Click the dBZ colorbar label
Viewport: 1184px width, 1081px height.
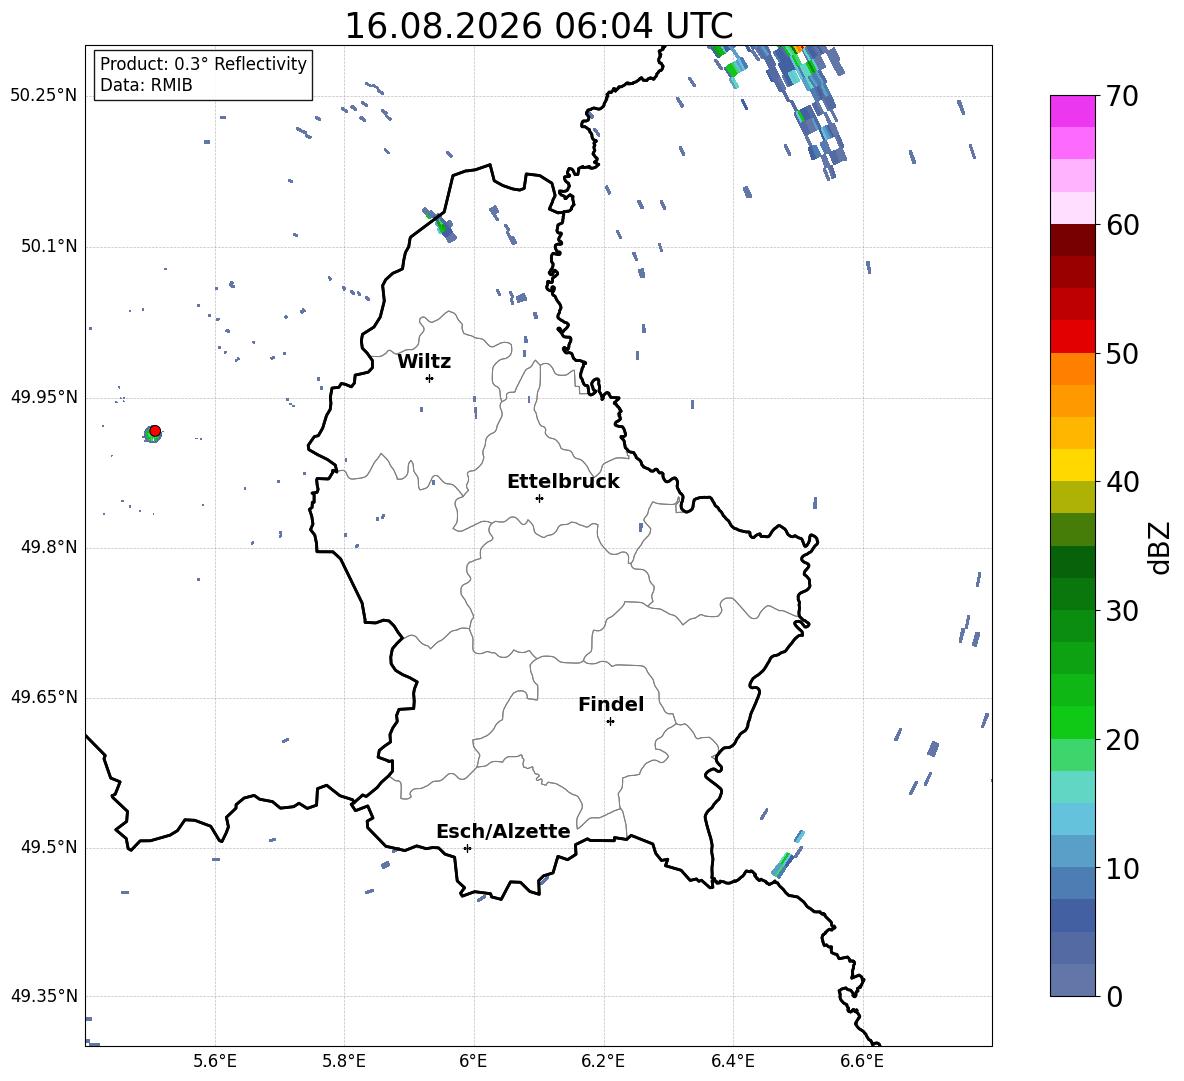(x=1161, y=547)
